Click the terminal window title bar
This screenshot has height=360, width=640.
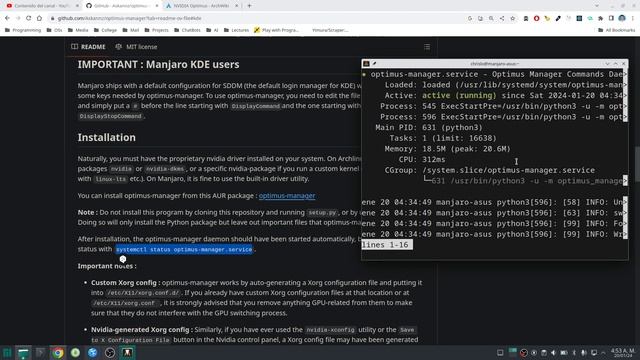(x=494, y=64)
